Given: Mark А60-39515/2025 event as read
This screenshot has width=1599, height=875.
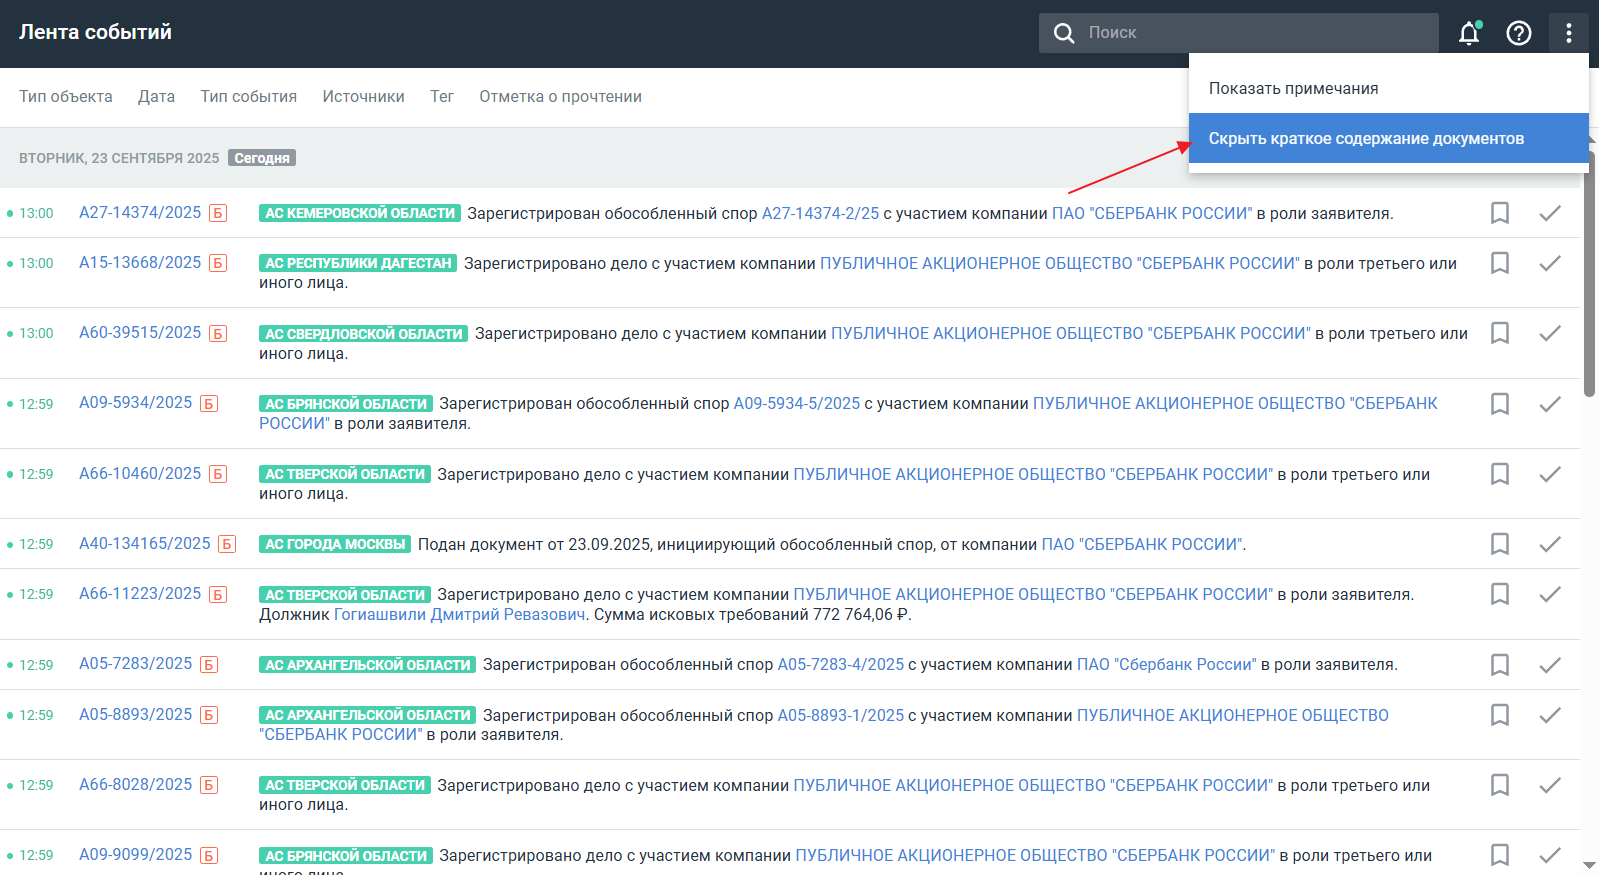Looking at the screenshot, I should click(x=1549, y=333).
